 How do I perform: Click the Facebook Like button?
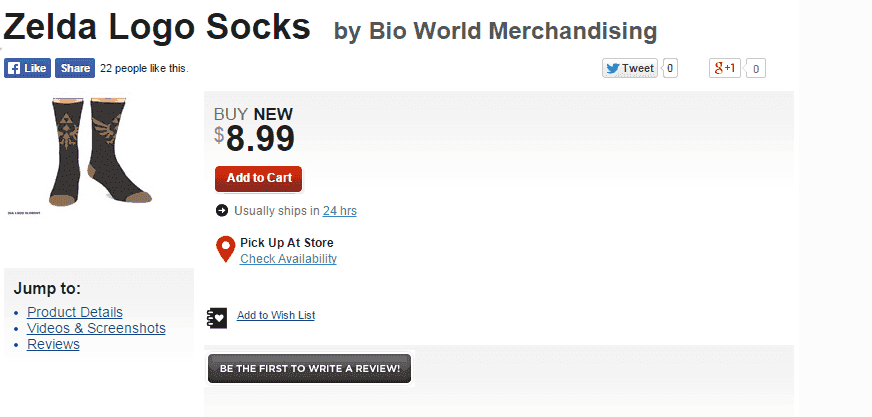(27, 68)
